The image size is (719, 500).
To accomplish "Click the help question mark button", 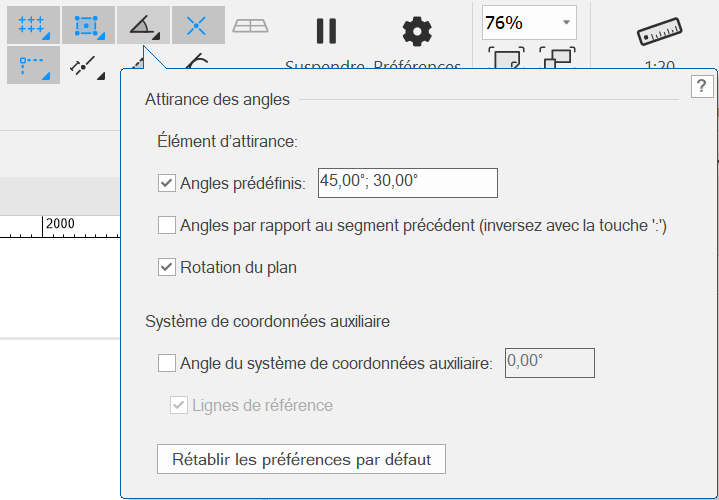I will tap(700, 87).
